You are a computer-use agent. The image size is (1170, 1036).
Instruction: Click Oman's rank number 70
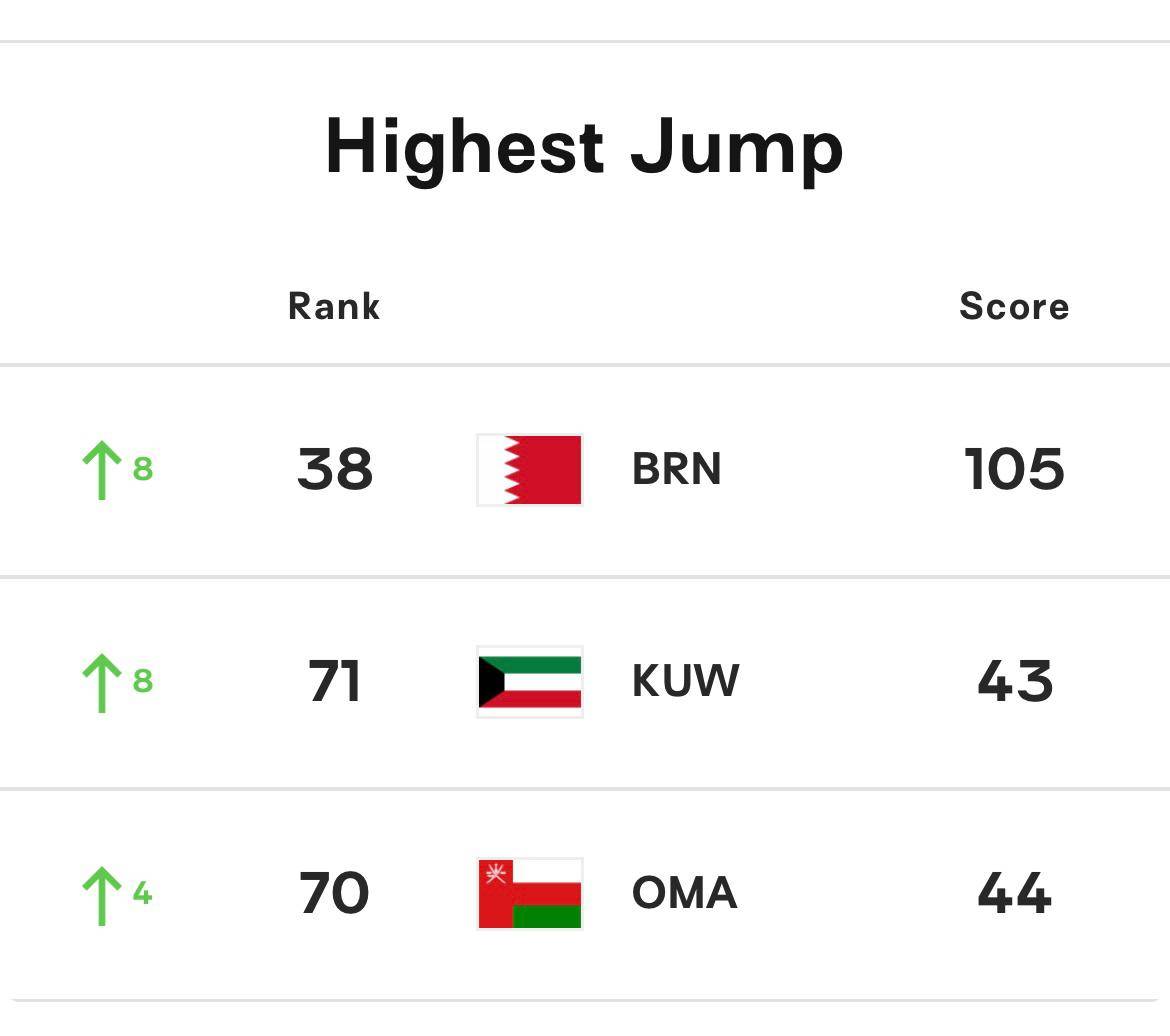pyautogui.click(x=335, y=894)
